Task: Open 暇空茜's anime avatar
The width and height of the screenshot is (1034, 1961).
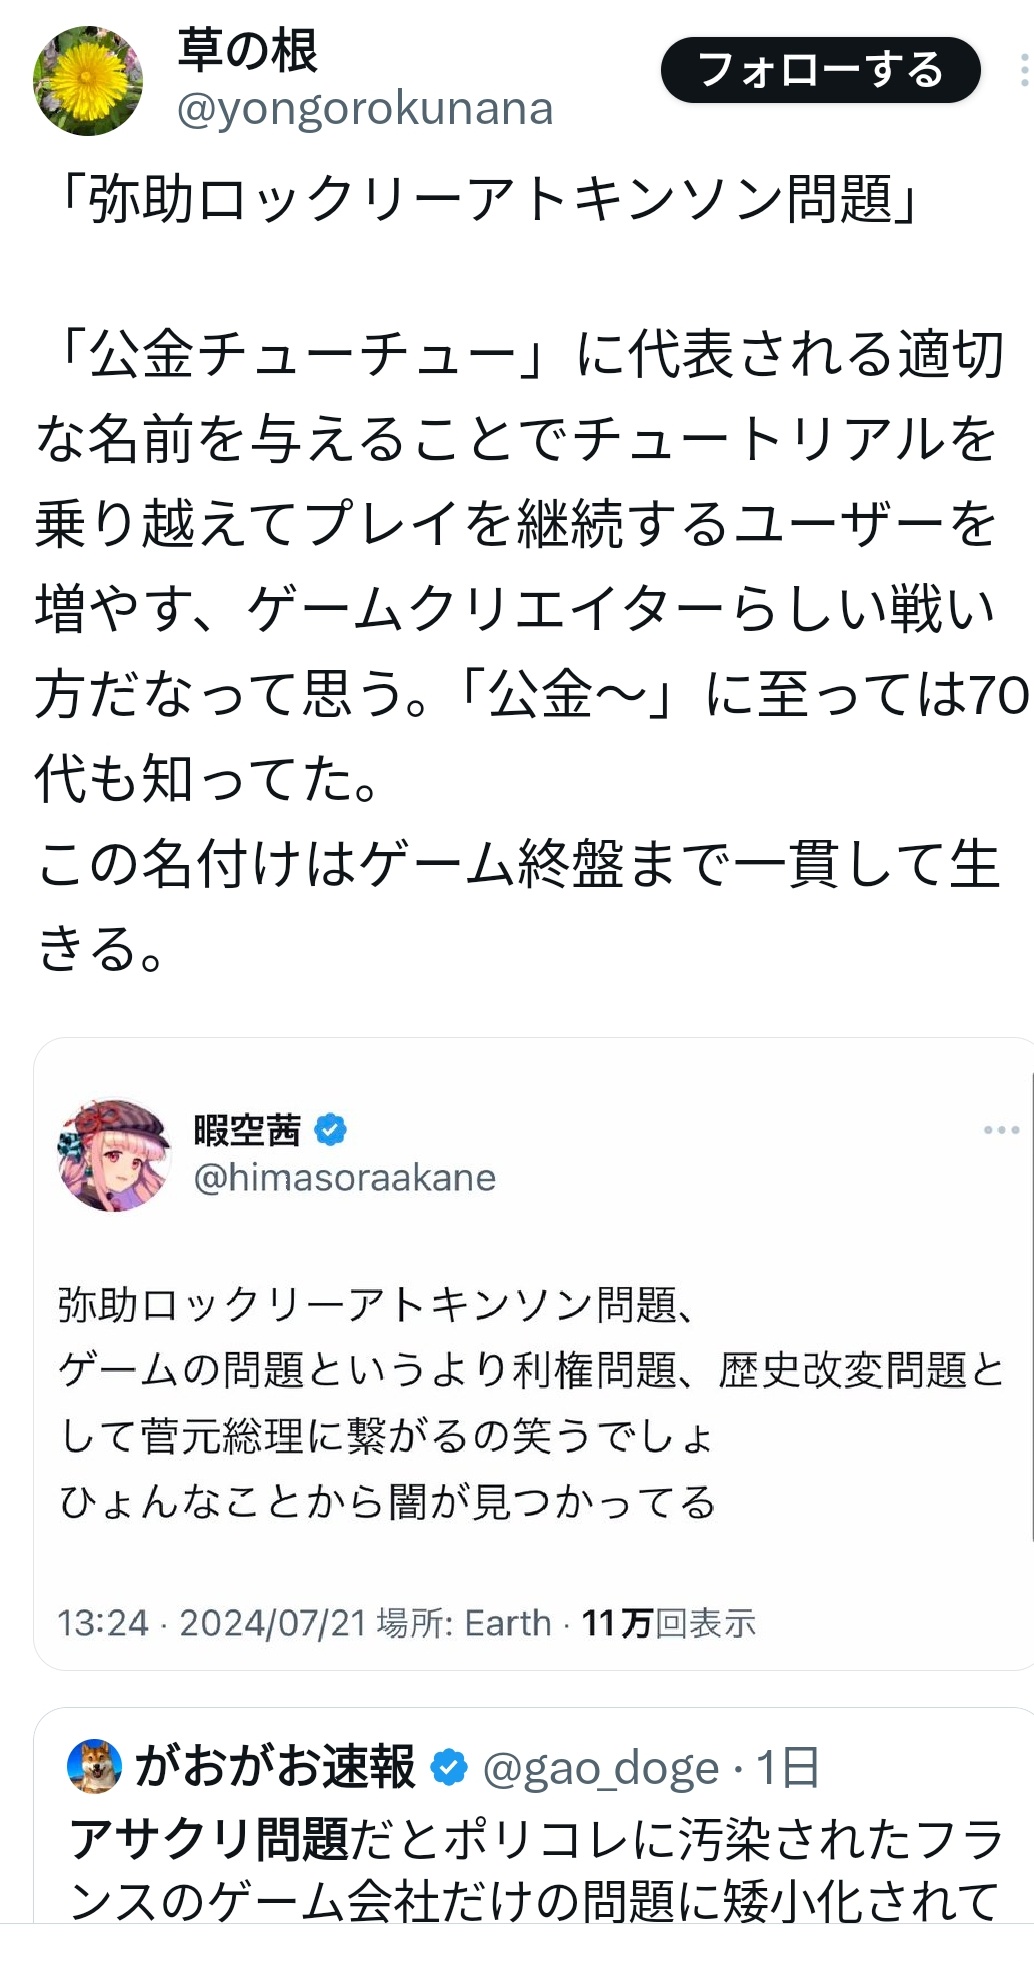Action: pyautogui.click(x=114, y=1156)
